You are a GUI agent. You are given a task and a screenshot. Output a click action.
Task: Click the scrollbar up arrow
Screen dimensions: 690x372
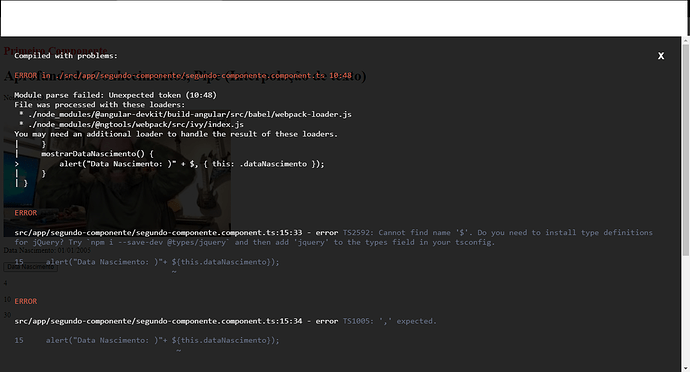[686, 40]
